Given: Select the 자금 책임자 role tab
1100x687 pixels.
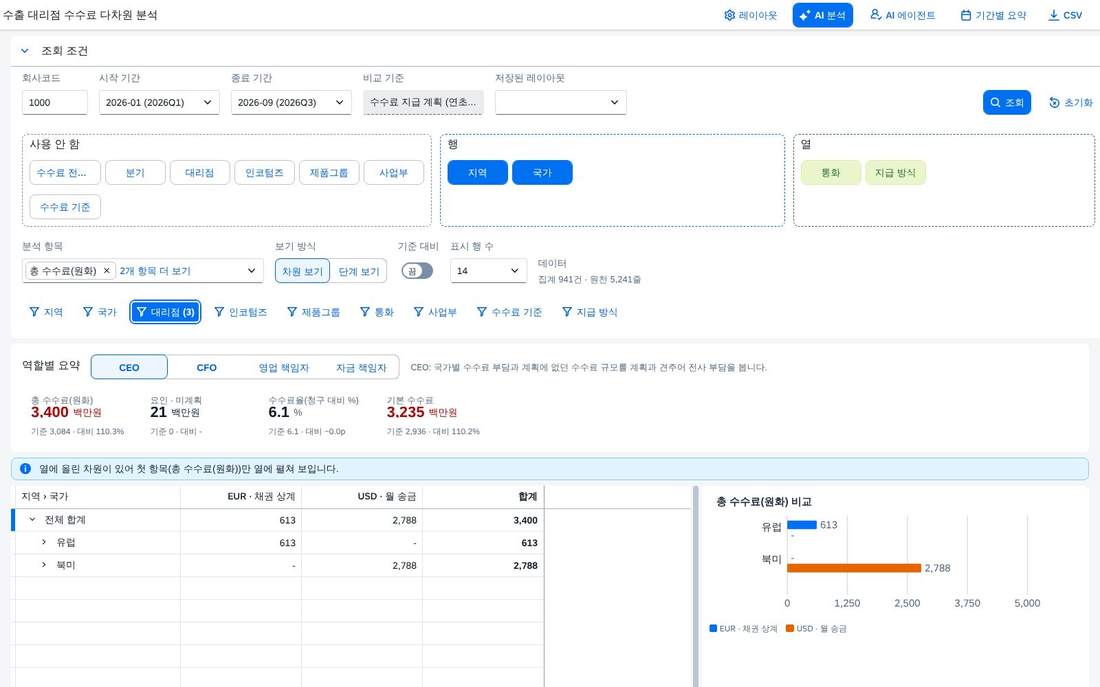Looking at the screenshot, I should pos(361,367).
